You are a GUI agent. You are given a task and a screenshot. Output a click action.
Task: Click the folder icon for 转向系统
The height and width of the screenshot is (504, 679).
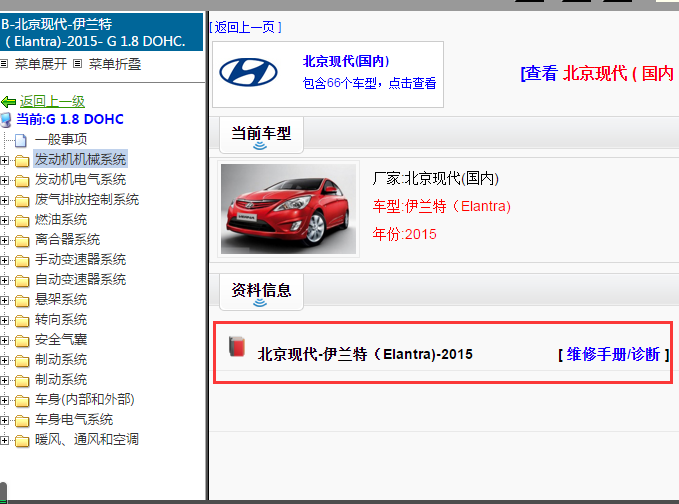click(22, 321)
